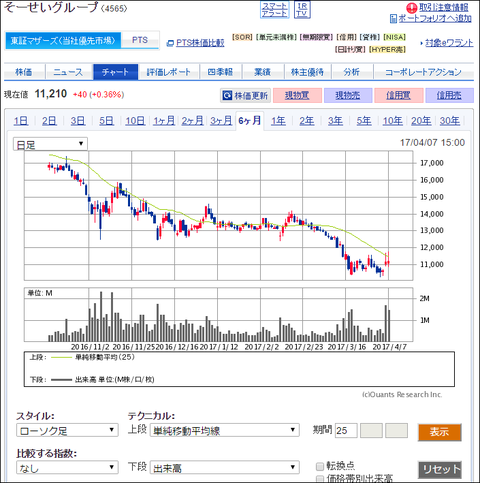
Task: Switch to the PTS market tab
Action: pos(140,40)
